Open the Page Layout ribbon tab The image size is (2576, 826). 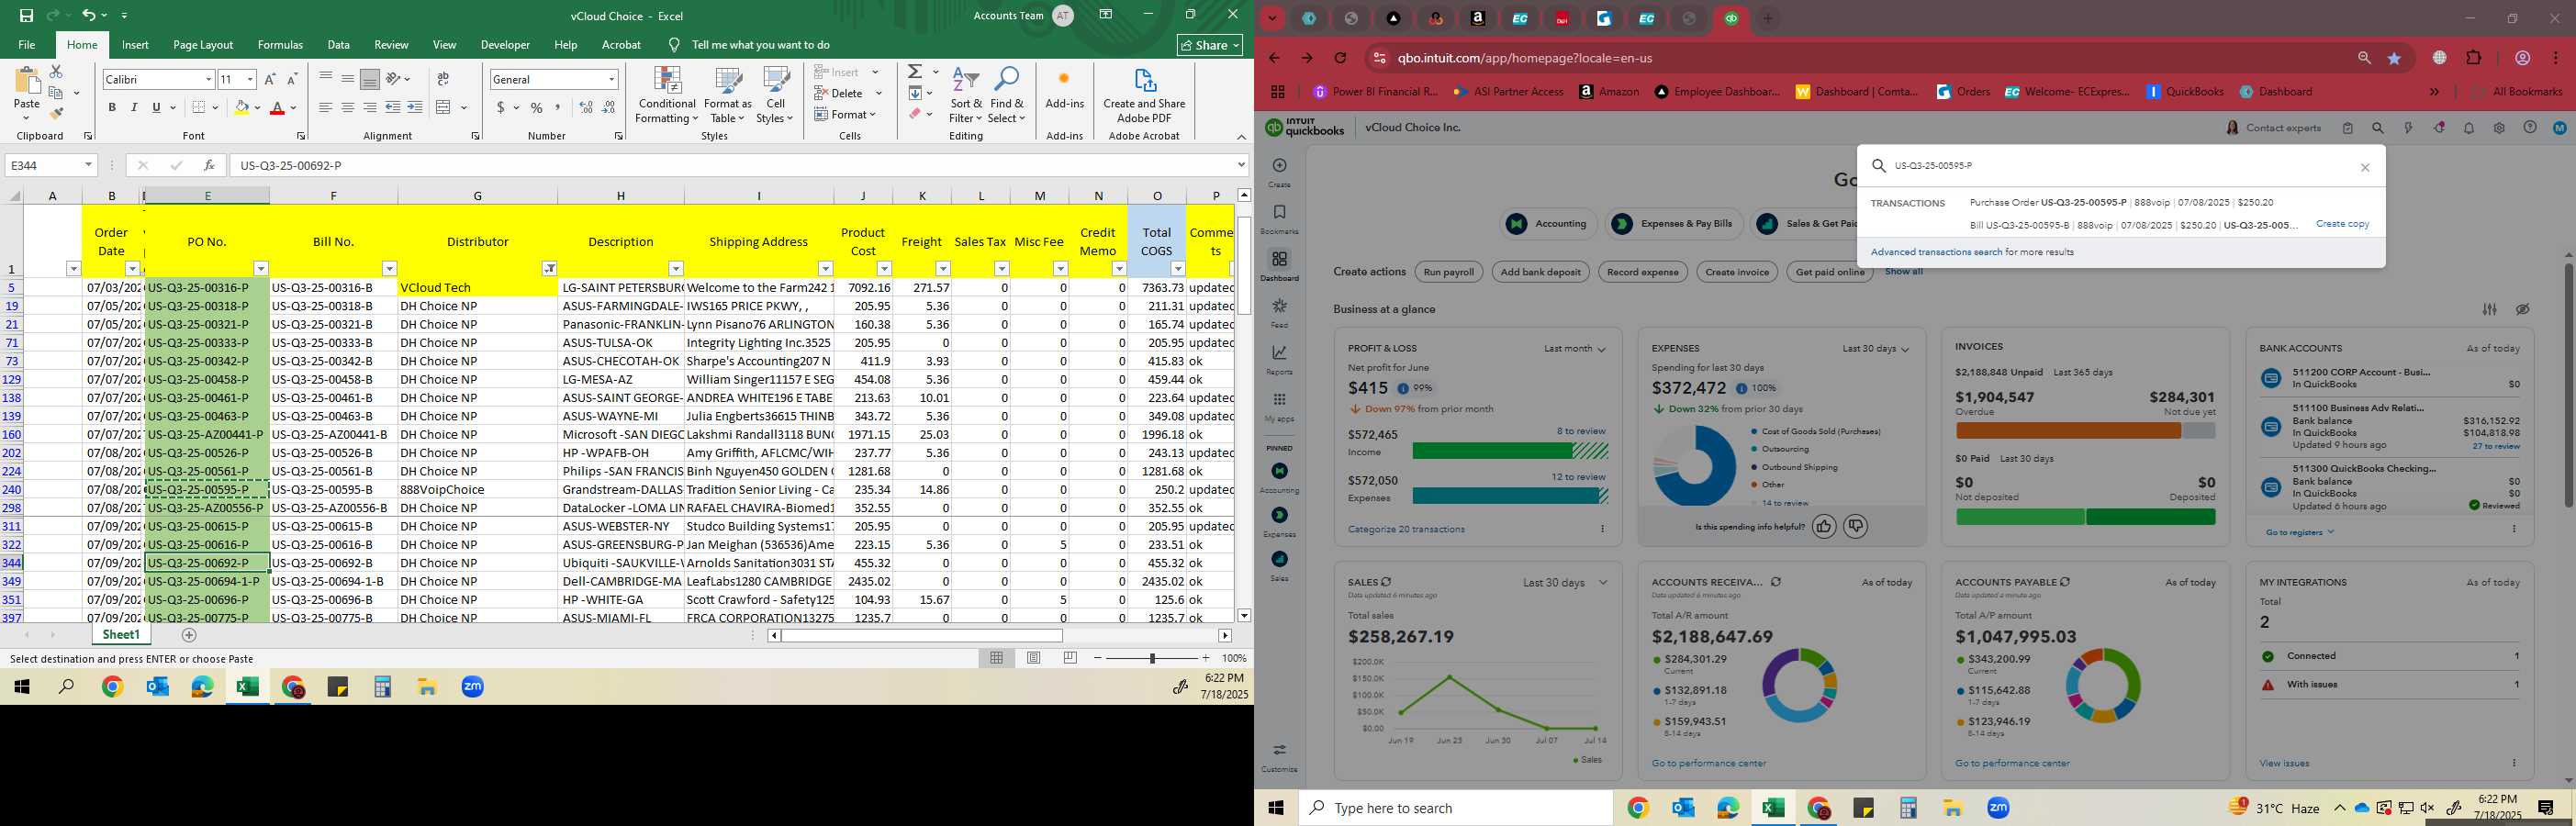pos(203,45)
